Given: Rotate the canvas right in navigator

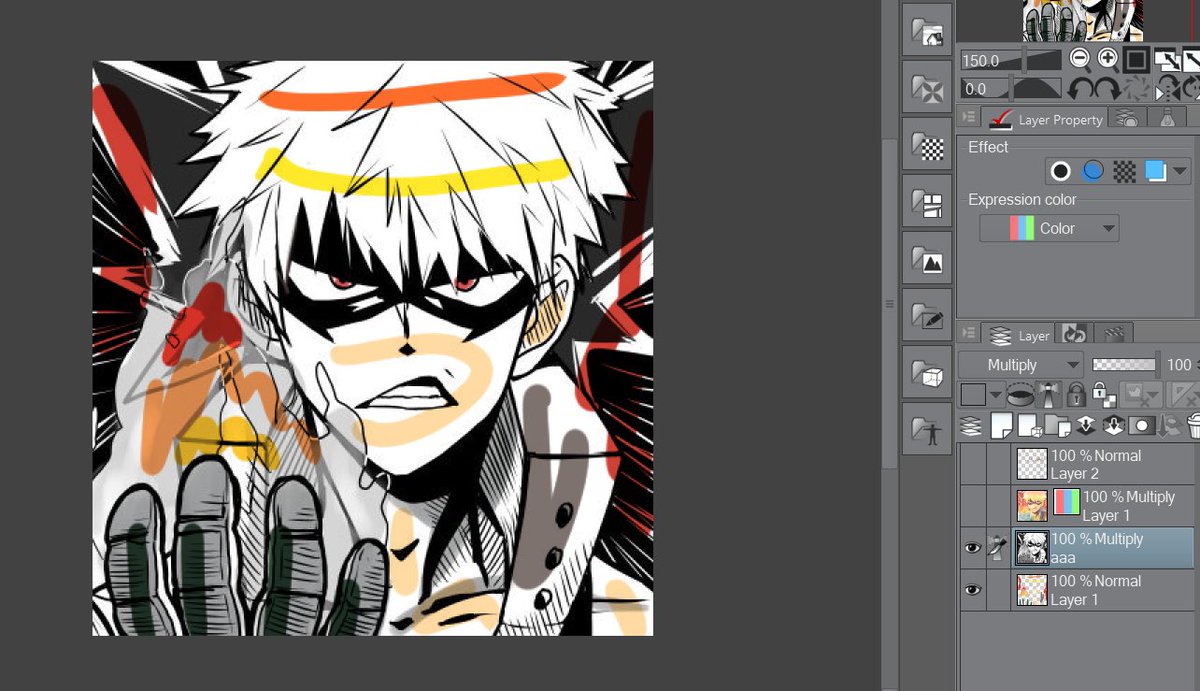Looking at the screenshot, I should (x=1107, y=89).
